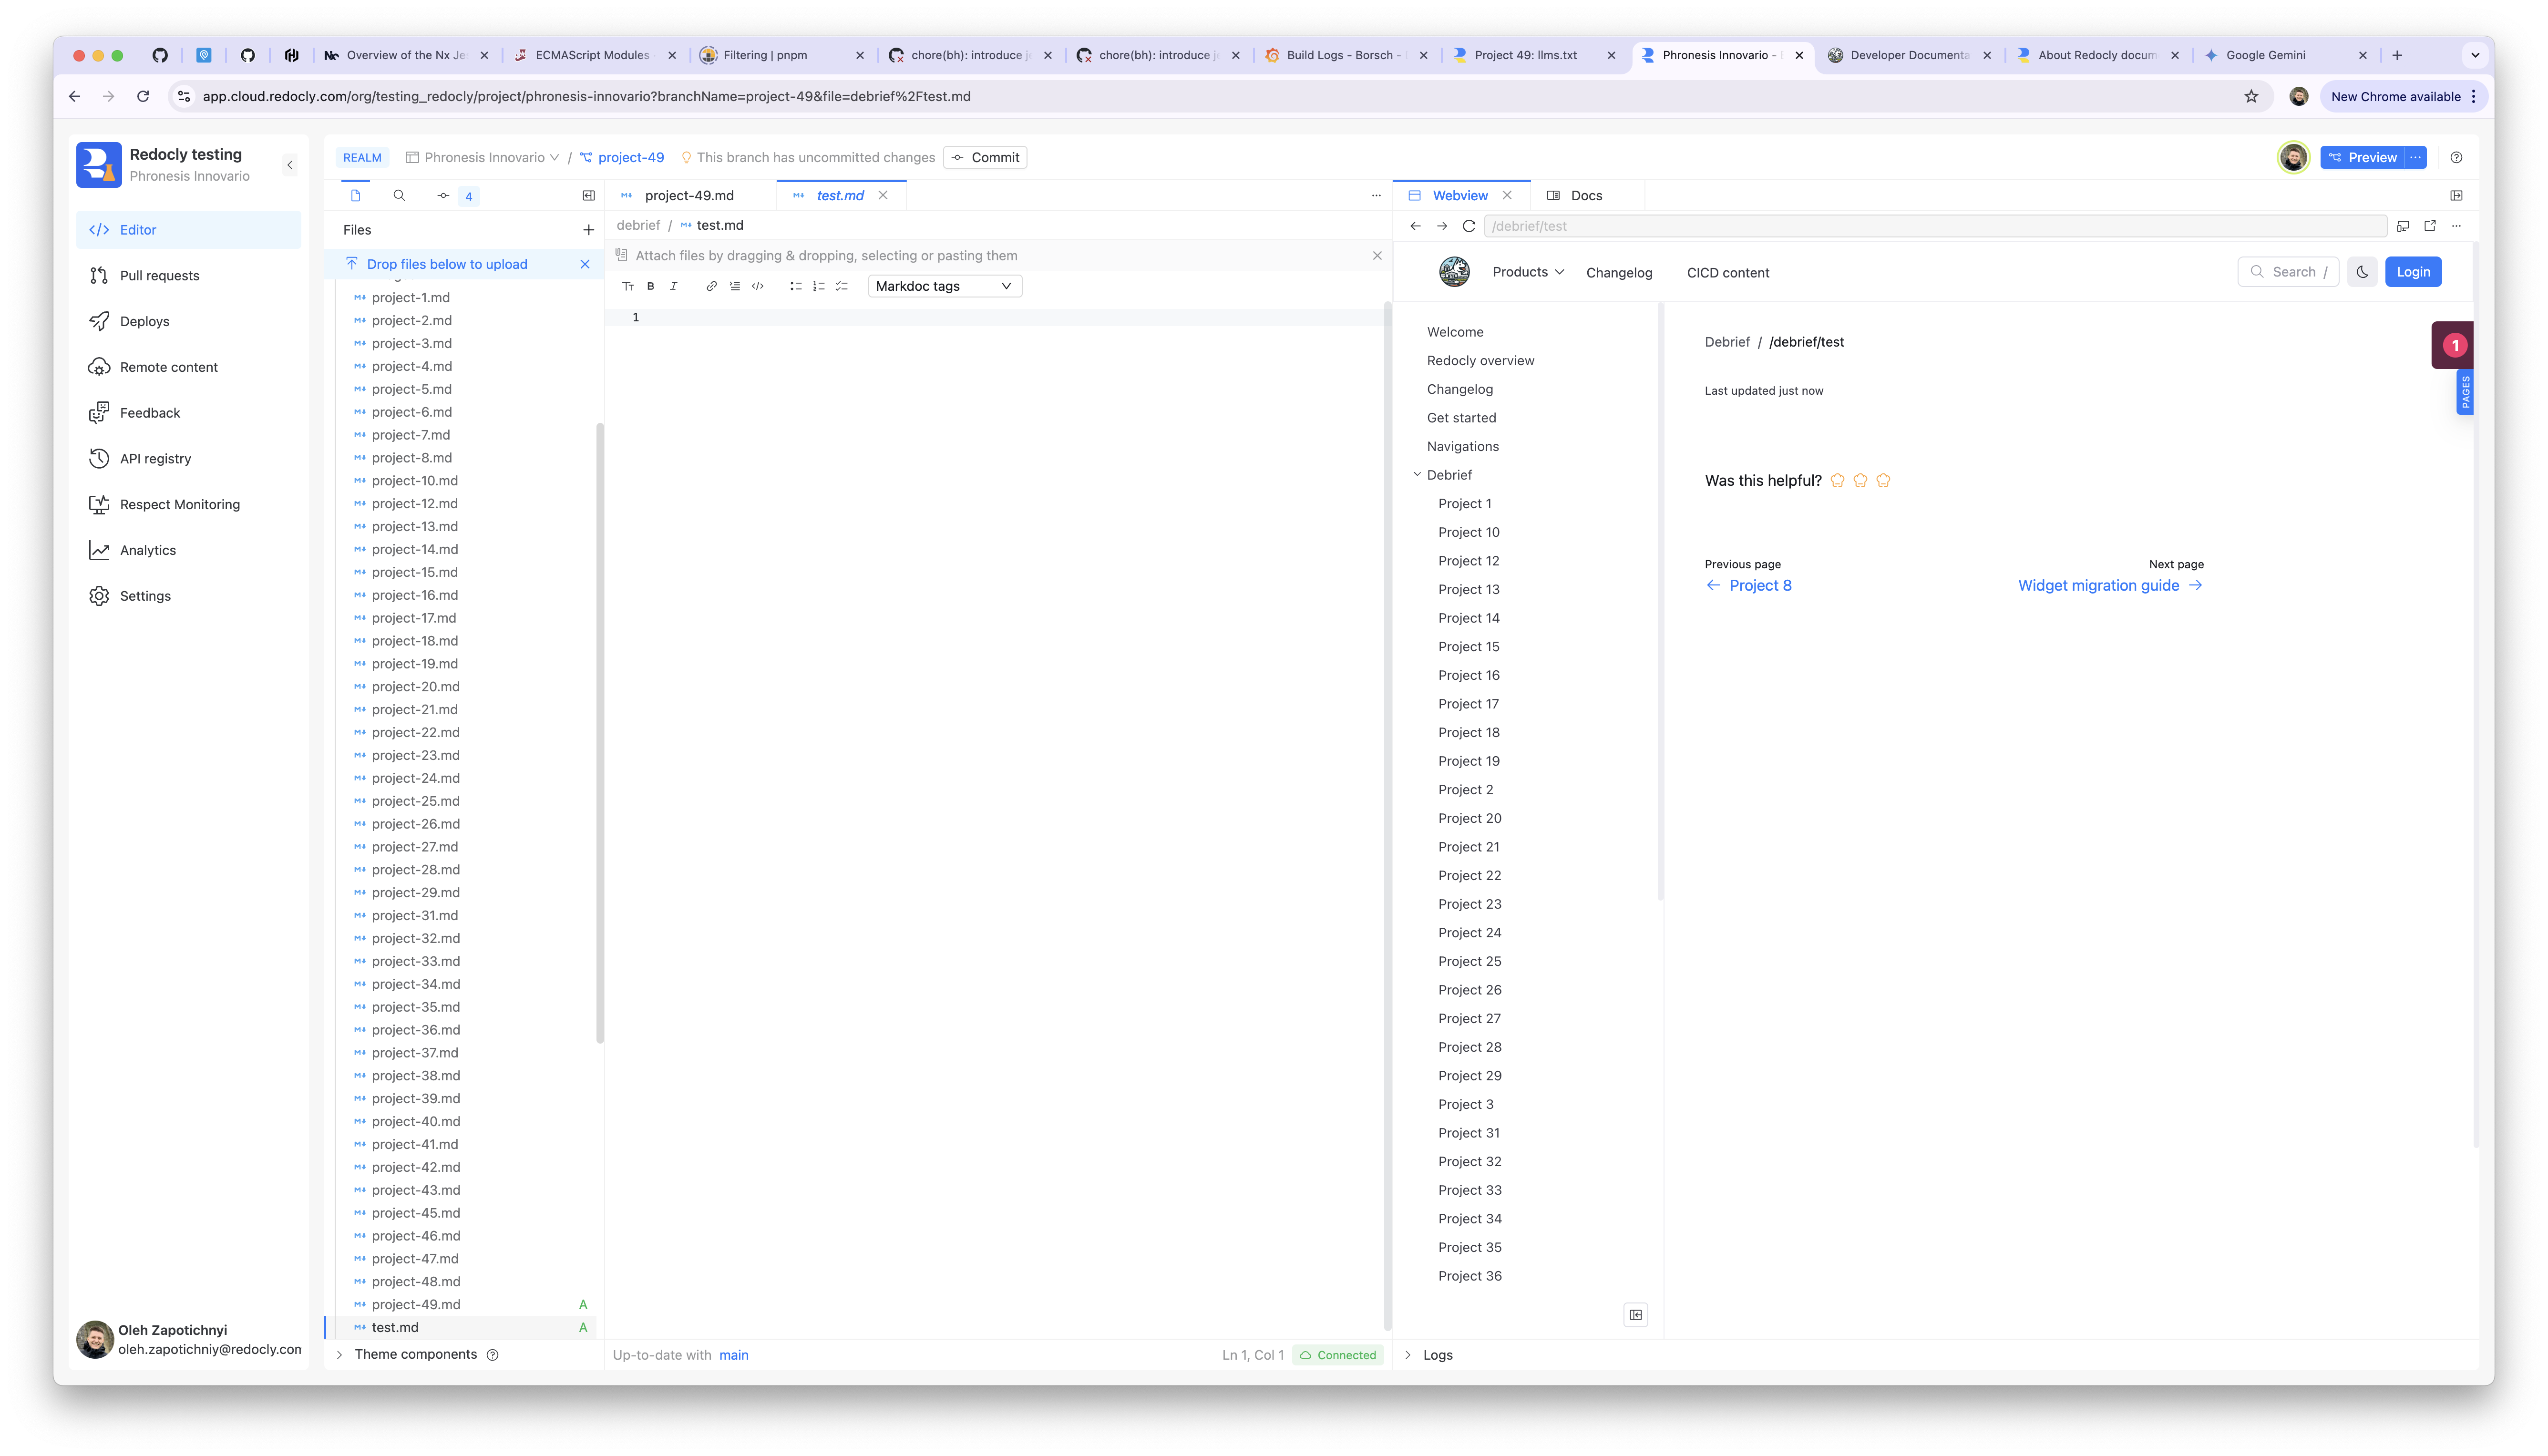Open the search panel magnifier icon in editor sidebar
Viewport: 2548px width, 1456px height.
click(399, 196)
